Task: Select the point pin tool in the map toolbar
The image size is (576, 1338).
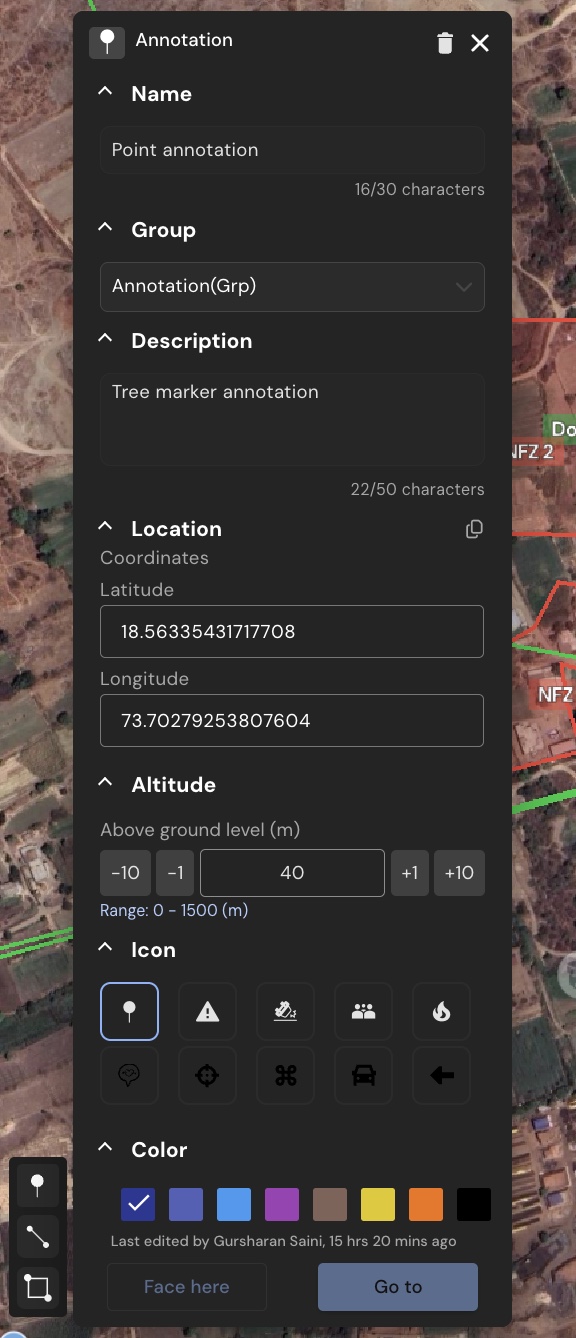Action: [x=38, y=1186]
